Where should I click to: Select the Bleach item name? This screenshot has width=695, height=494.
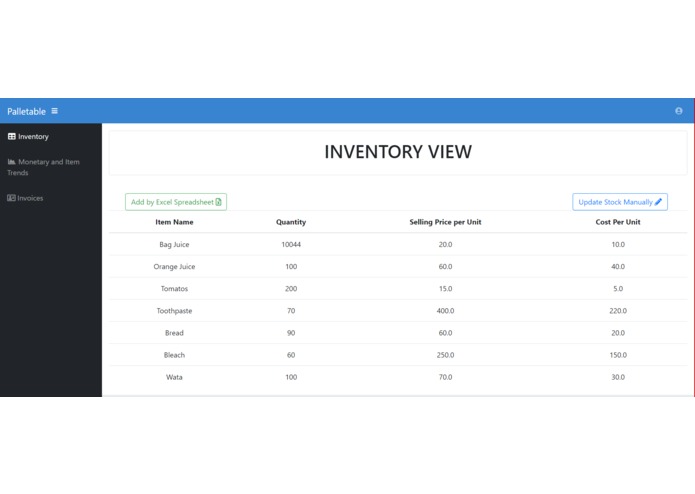[174, 355]
